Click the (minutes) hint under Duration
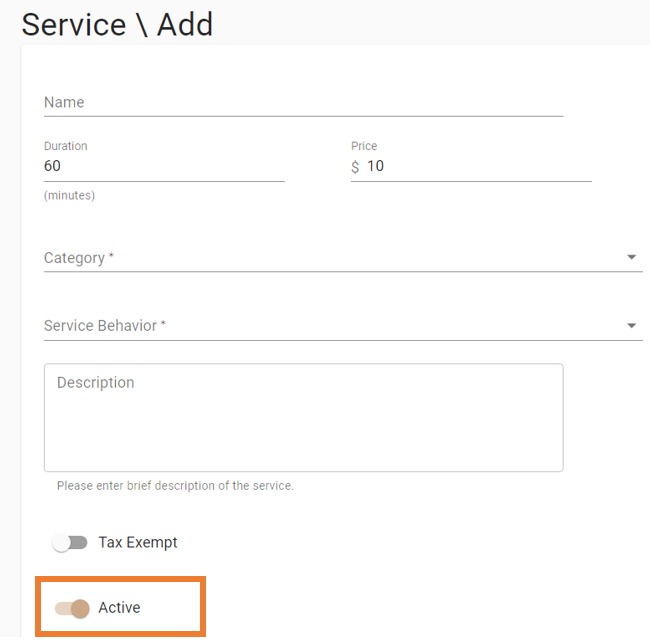This screenshot has height=641, width=650. (69, 195)
